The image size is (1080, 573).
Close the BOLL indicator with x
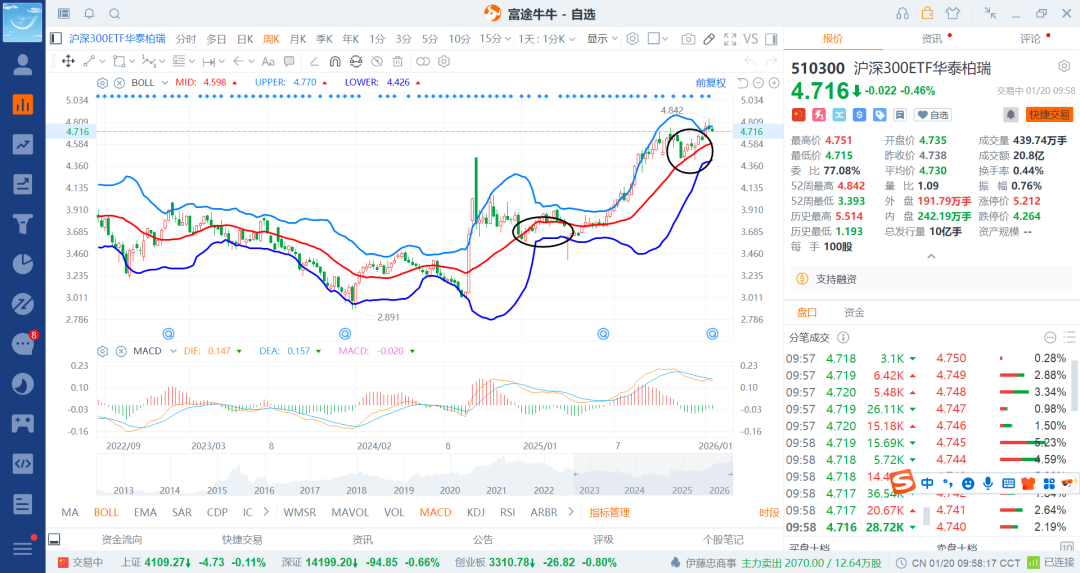pos(119,83)
